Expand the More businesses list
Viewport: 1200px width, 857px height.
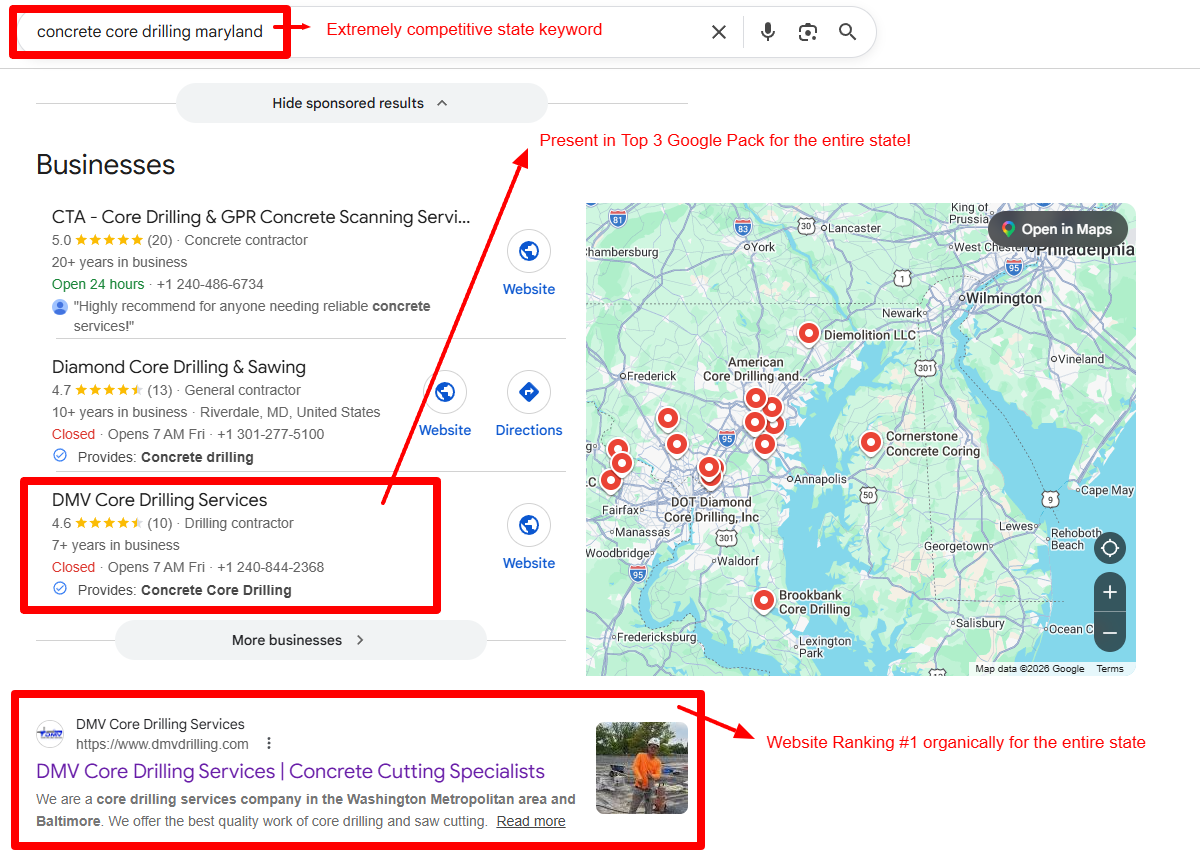click(300, 640)
